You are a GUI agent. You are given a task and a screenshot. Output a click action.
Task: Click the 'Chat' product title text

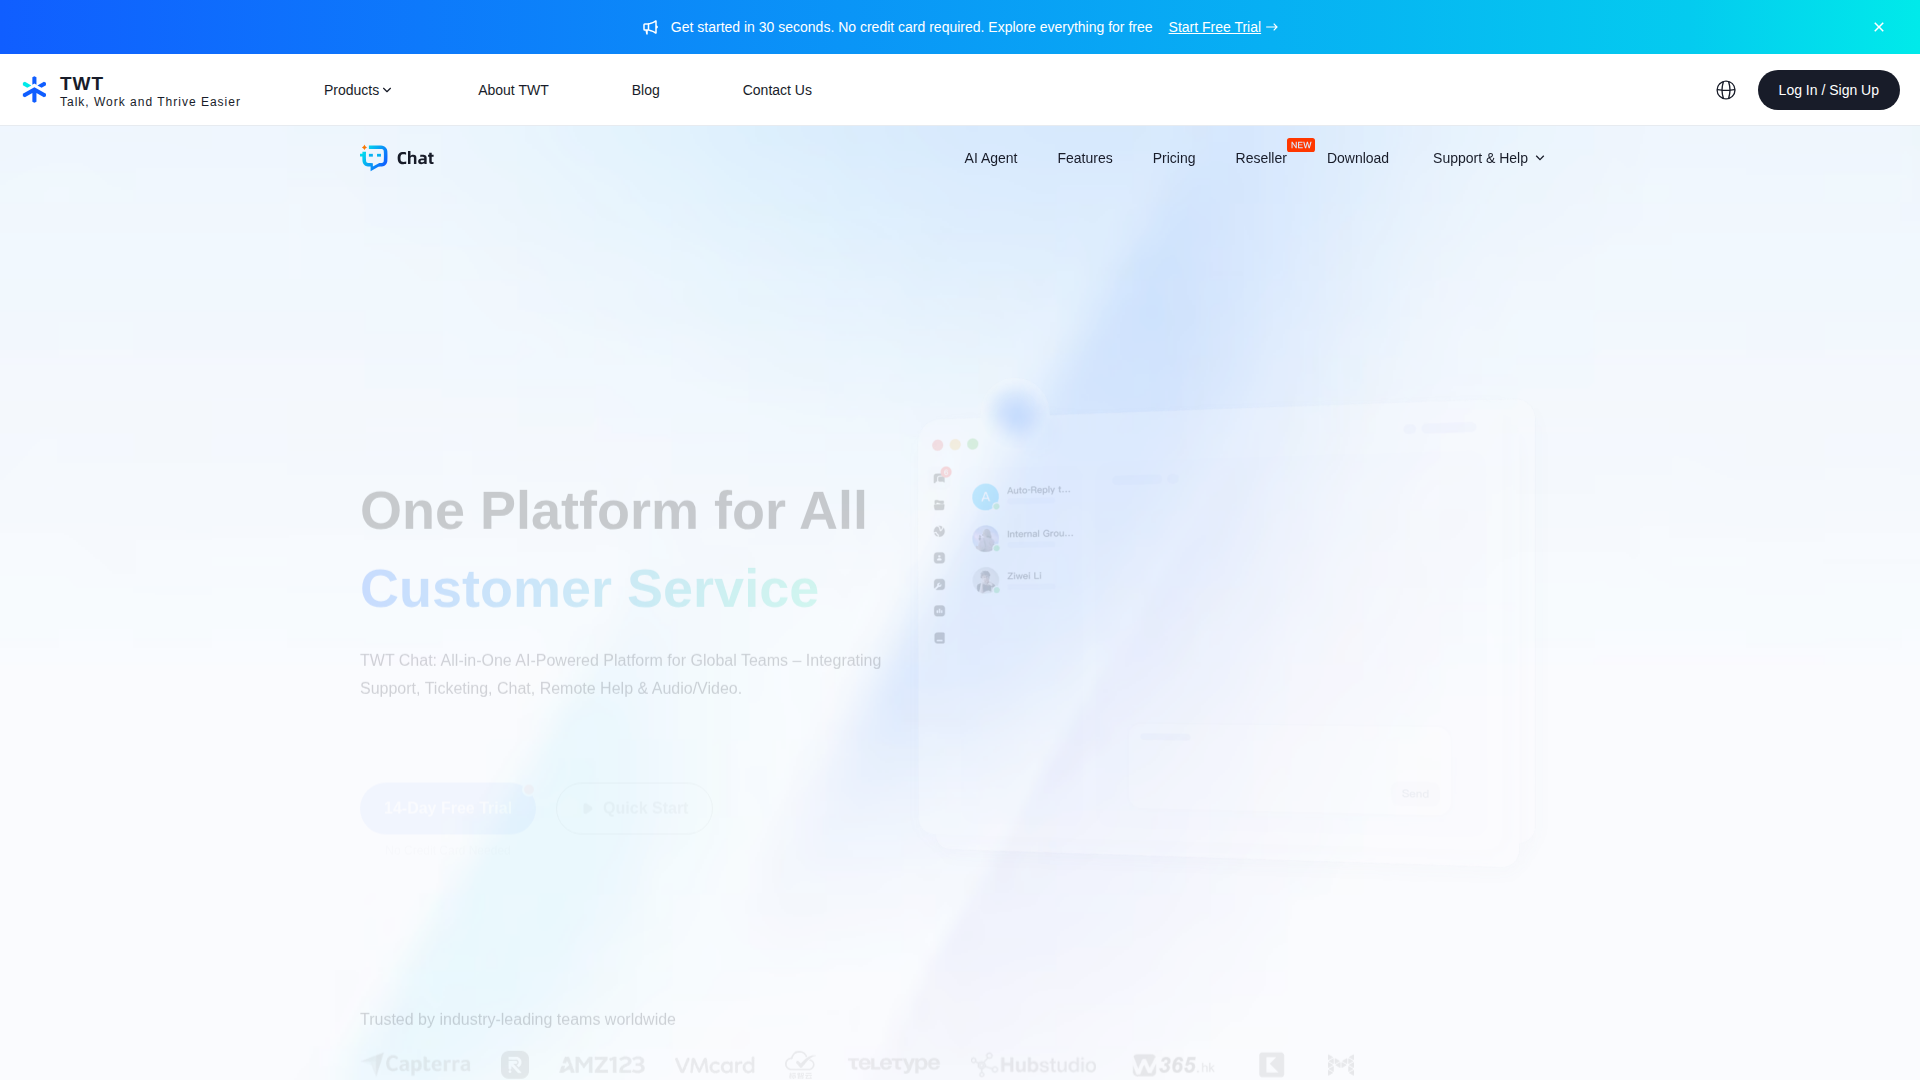pyautogui.click(x=415, y=158)
